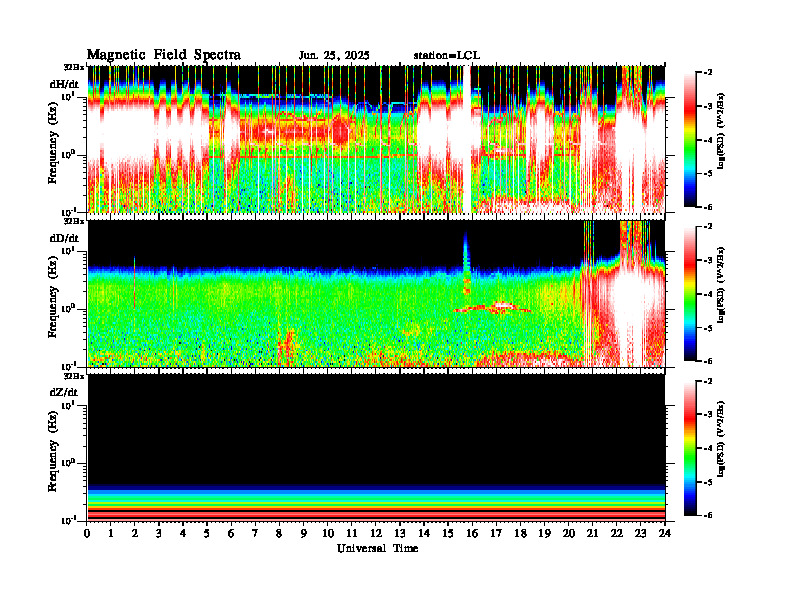
Task: Click the narrow blue burst near 15.7 UT in dD/dt
Action: point(466,263)
